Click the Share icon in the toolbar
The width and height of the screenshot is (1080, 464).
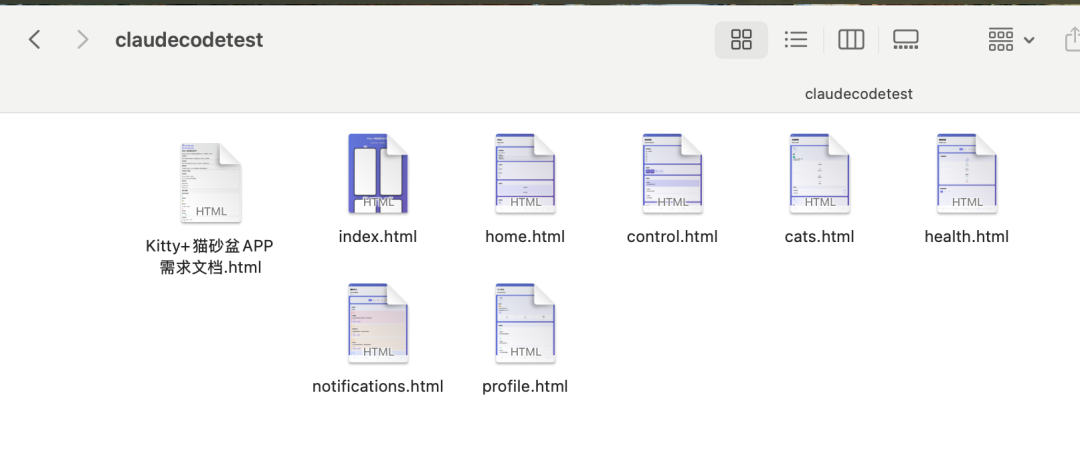(x=1072, y=39)
